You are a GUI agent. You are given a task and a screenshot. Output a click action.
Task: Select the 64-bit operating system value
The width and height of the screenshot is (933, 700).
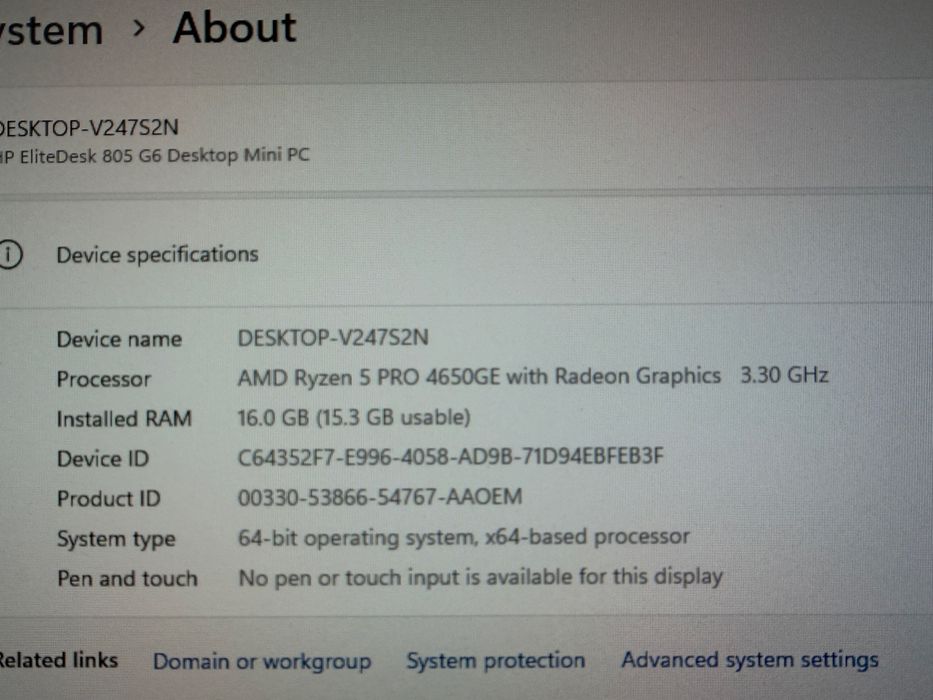(x=464, y=538)
